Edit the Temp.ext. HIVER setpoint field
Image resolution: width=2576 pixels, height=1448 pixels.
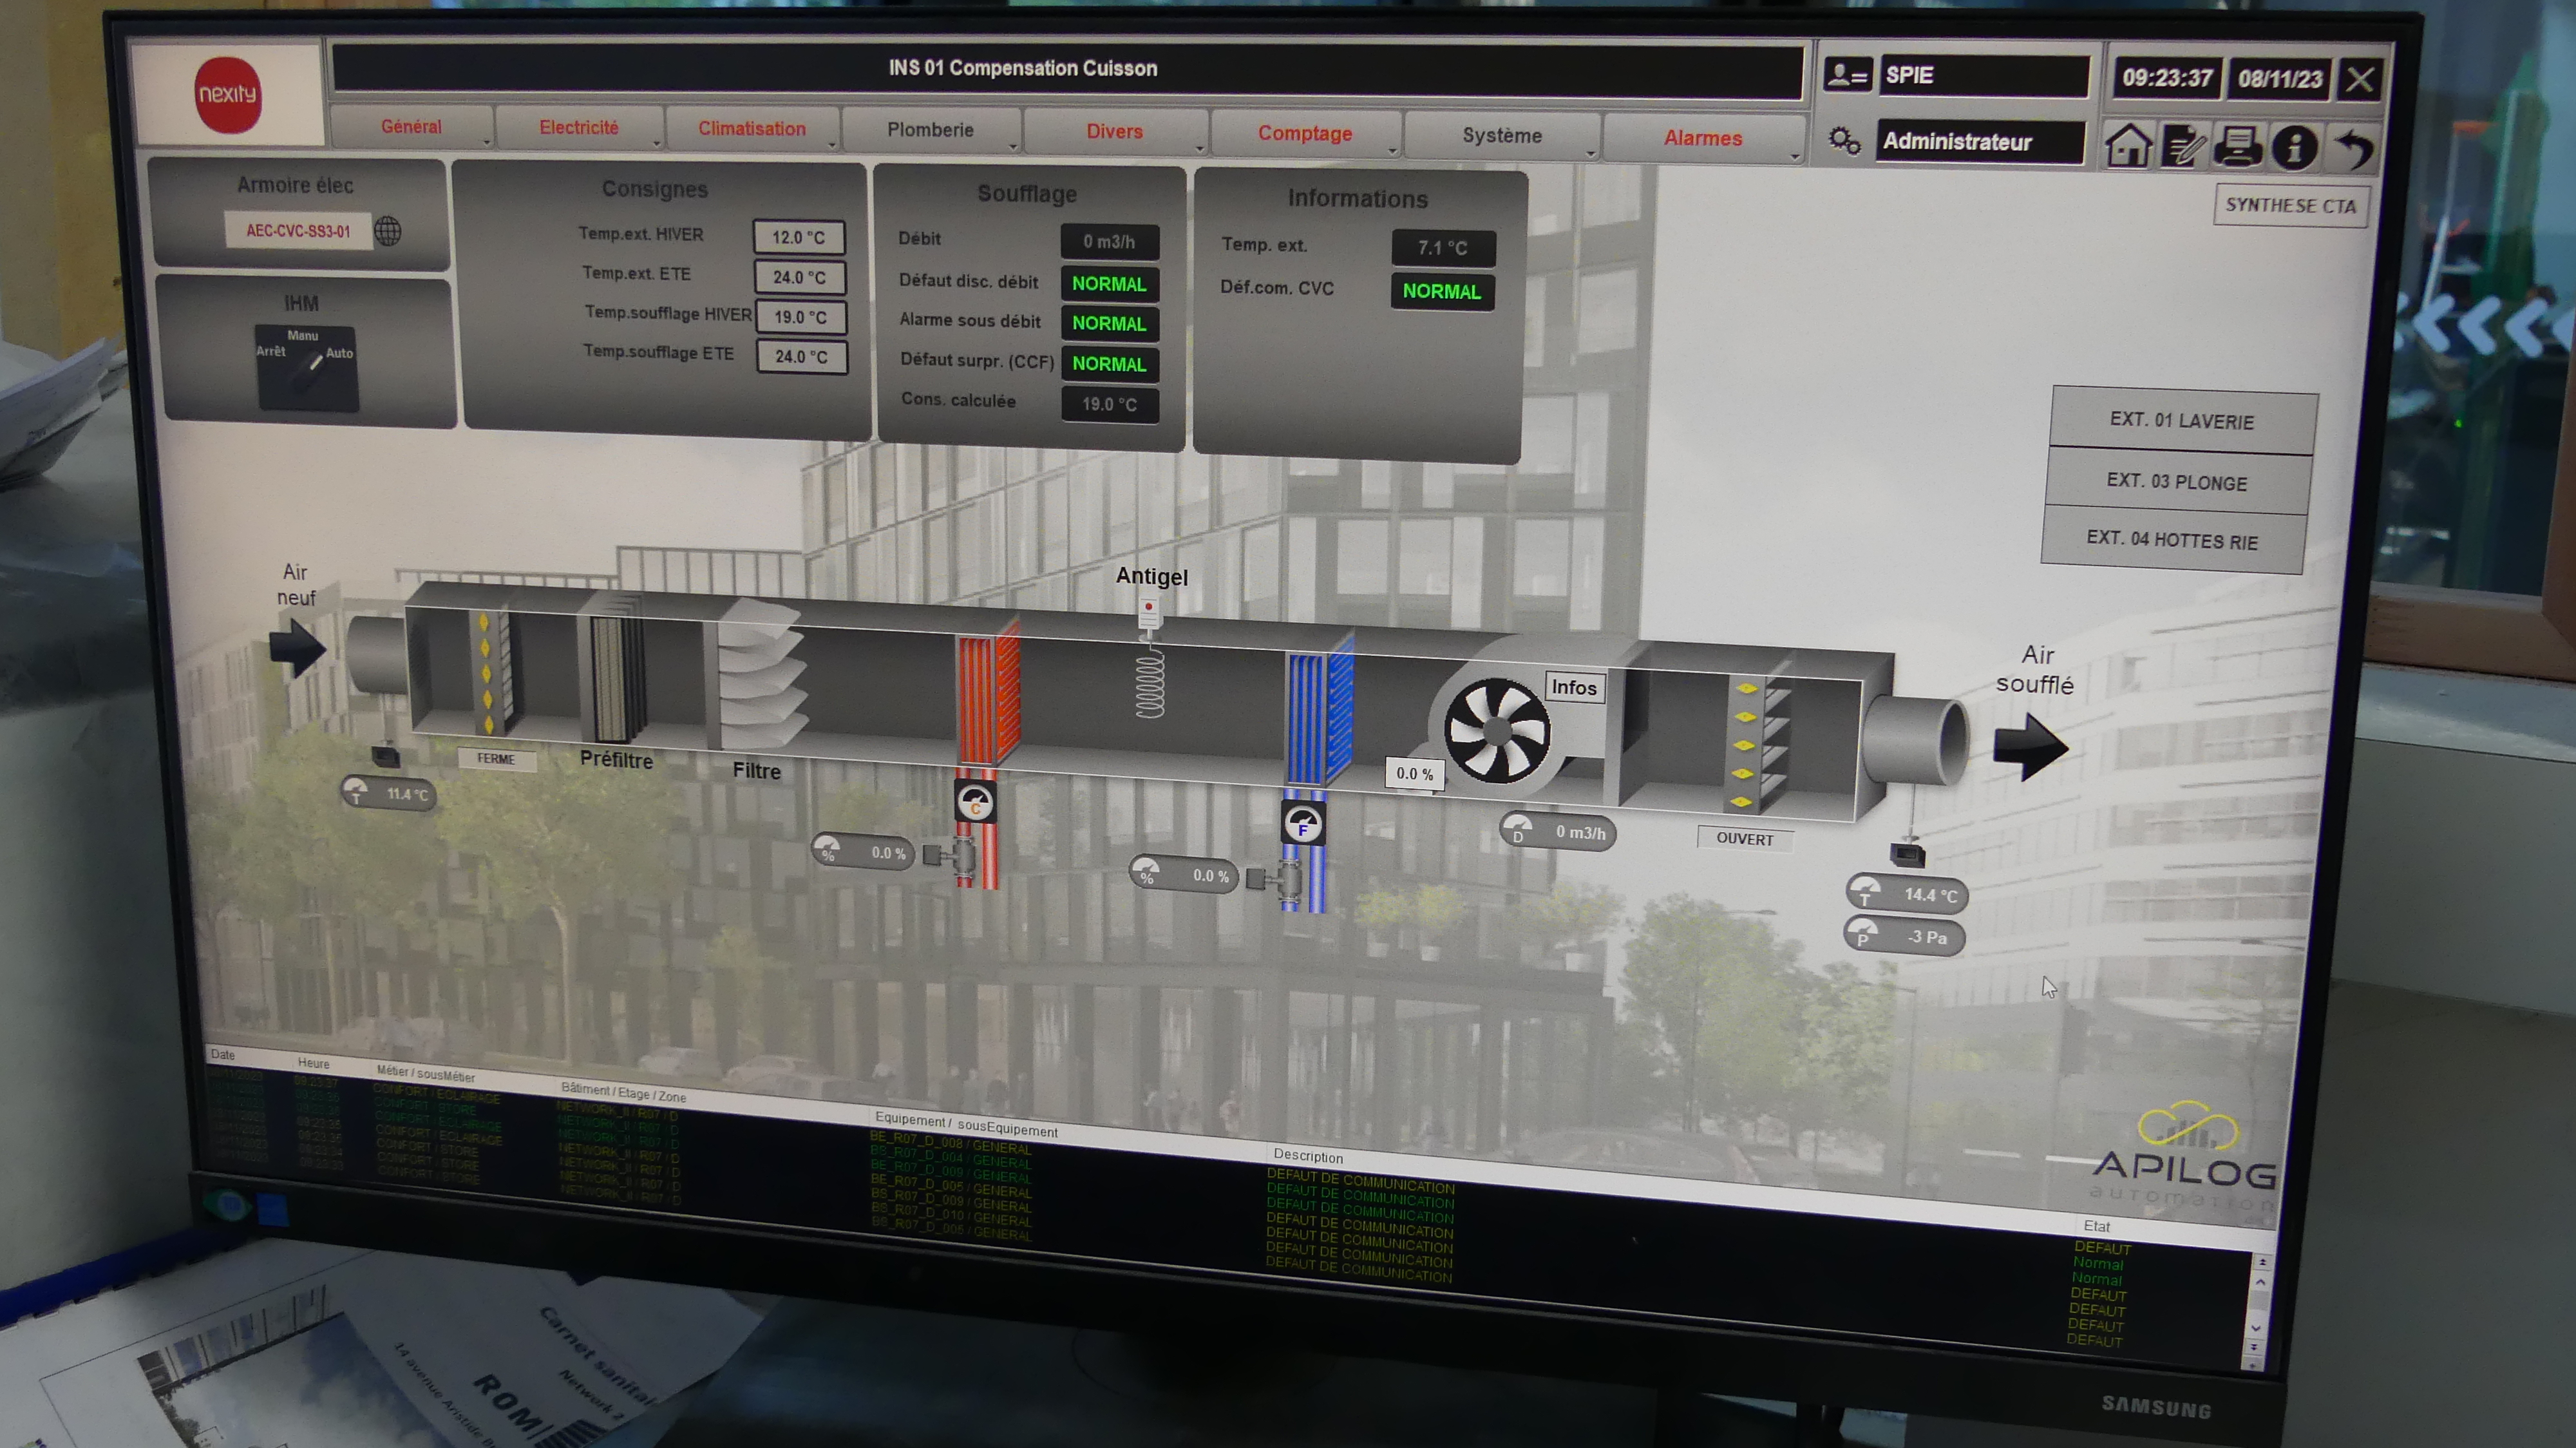798,237
